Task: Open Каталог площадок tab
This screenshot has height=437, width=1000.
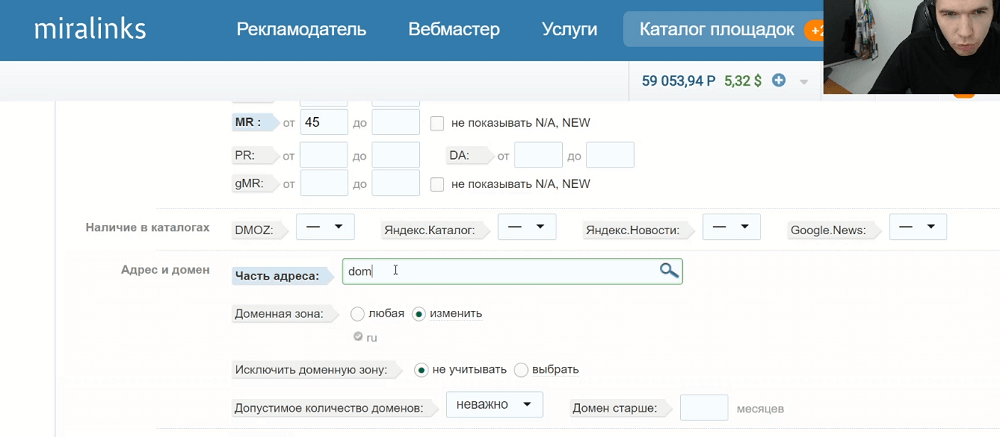Action: (x=717, y=29)
